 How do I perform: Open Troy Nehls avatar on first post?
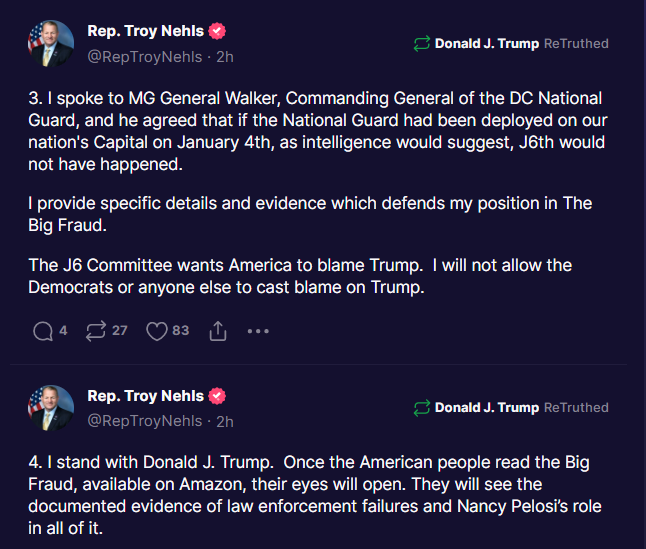(x=51, y=44)
